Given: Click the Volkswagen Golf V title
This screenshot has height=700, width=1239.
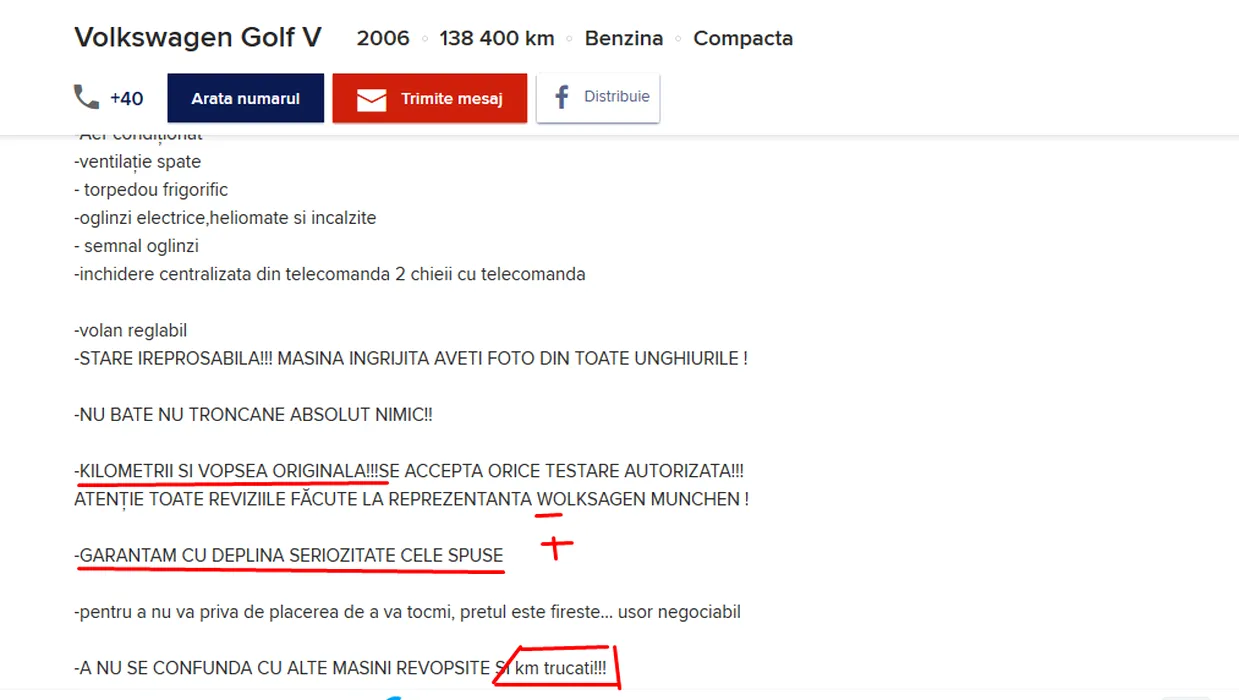Looking at the screenshot, I should 198,38.
